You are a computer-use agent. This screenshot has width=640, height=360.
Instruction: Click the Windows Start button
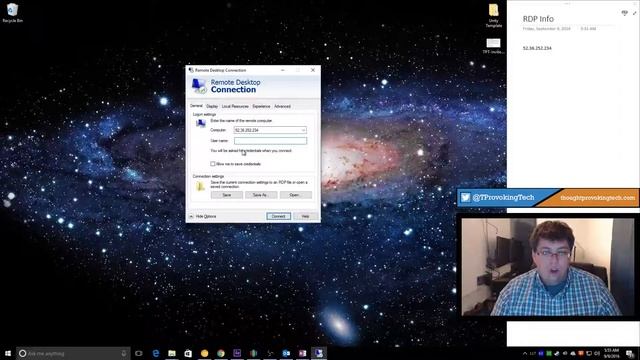click(x=8, y=353)
